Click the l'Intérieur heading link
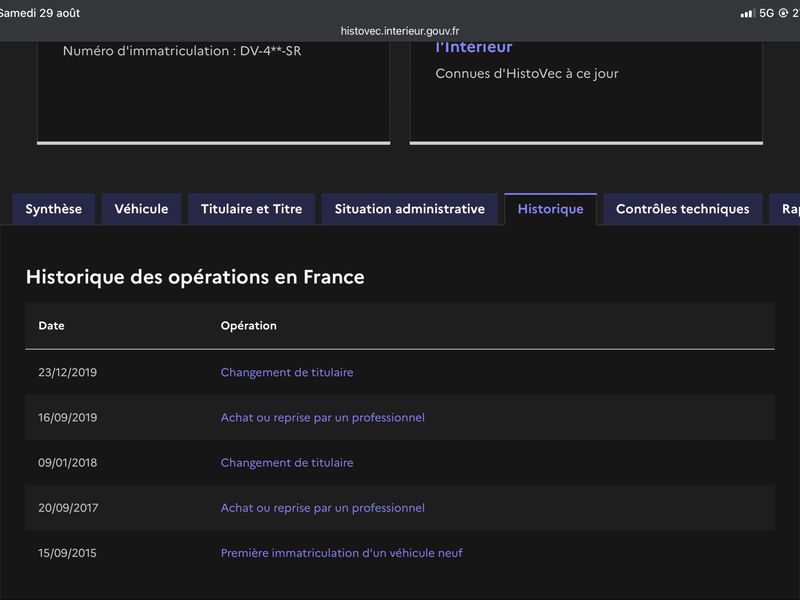Viewport: 800px width, 600px height. (x=473, y=47)
